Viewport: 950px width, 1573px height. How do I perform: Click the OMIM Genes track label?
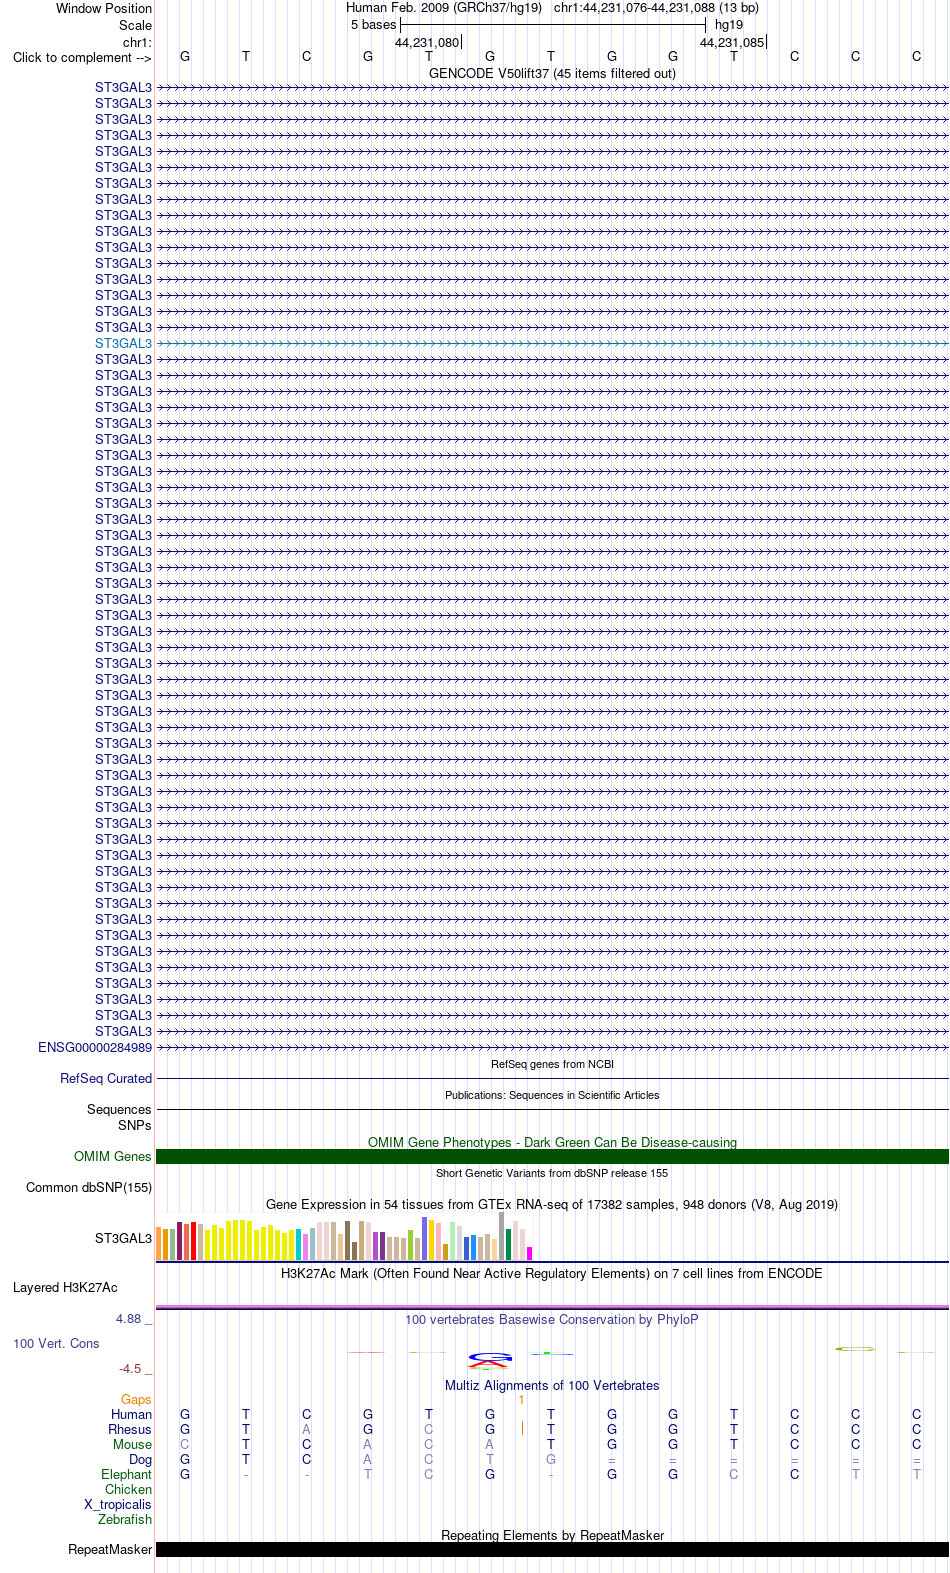pyautogui.click(x=113, y=1156)
